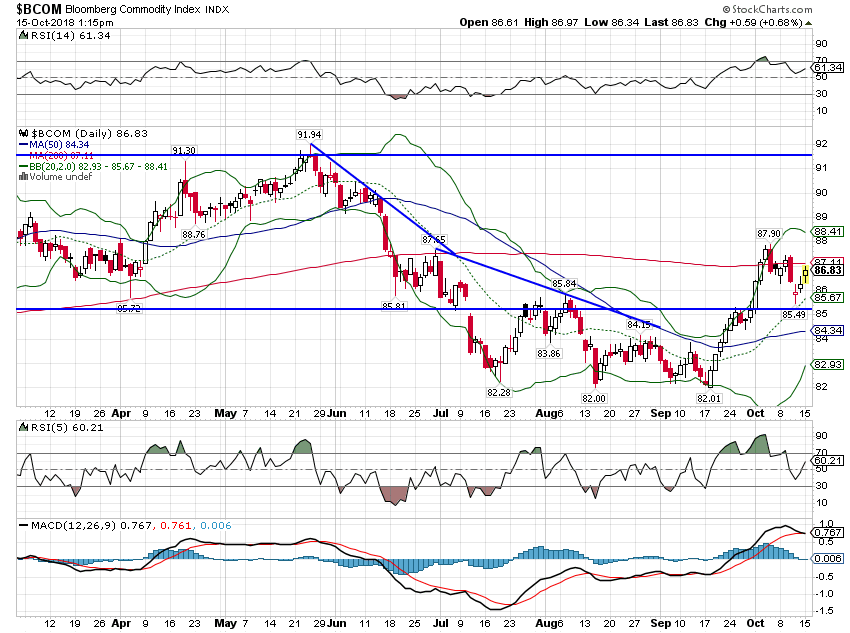Open the StockCharts.com copyright link
Image resolution: width=850 pixels, height=633 pixels.
click(767, 9)
